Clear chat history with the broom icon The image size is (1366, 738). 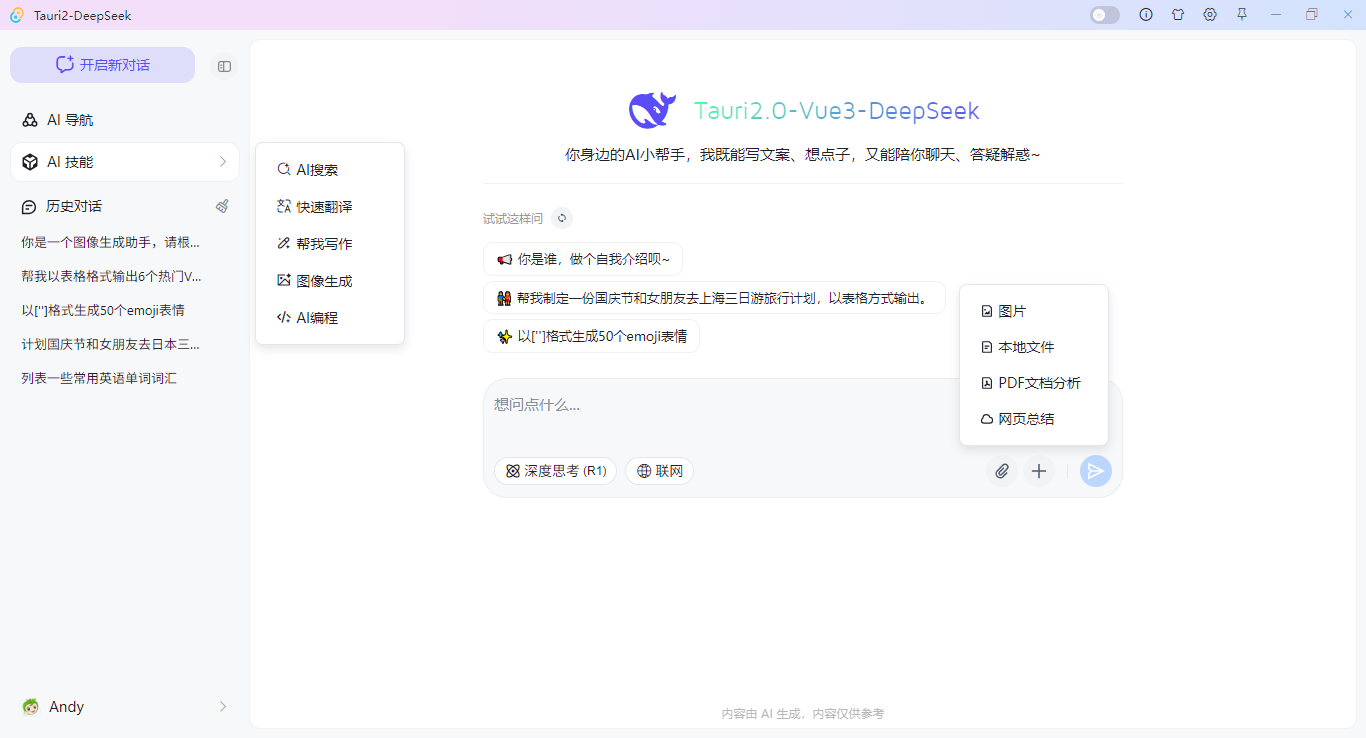pyautogui.click(x=222, y=206)
